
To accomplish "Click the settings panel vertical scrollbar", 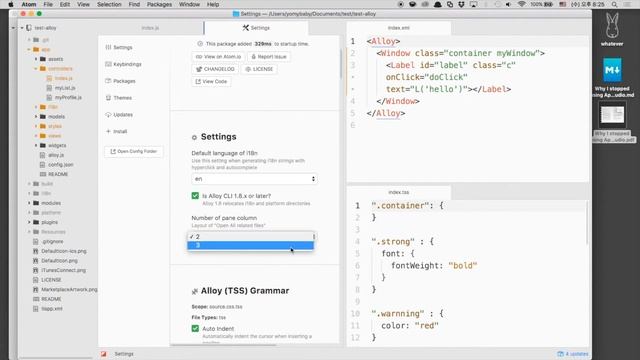I will pyautogui.click(x=340, y=63).
